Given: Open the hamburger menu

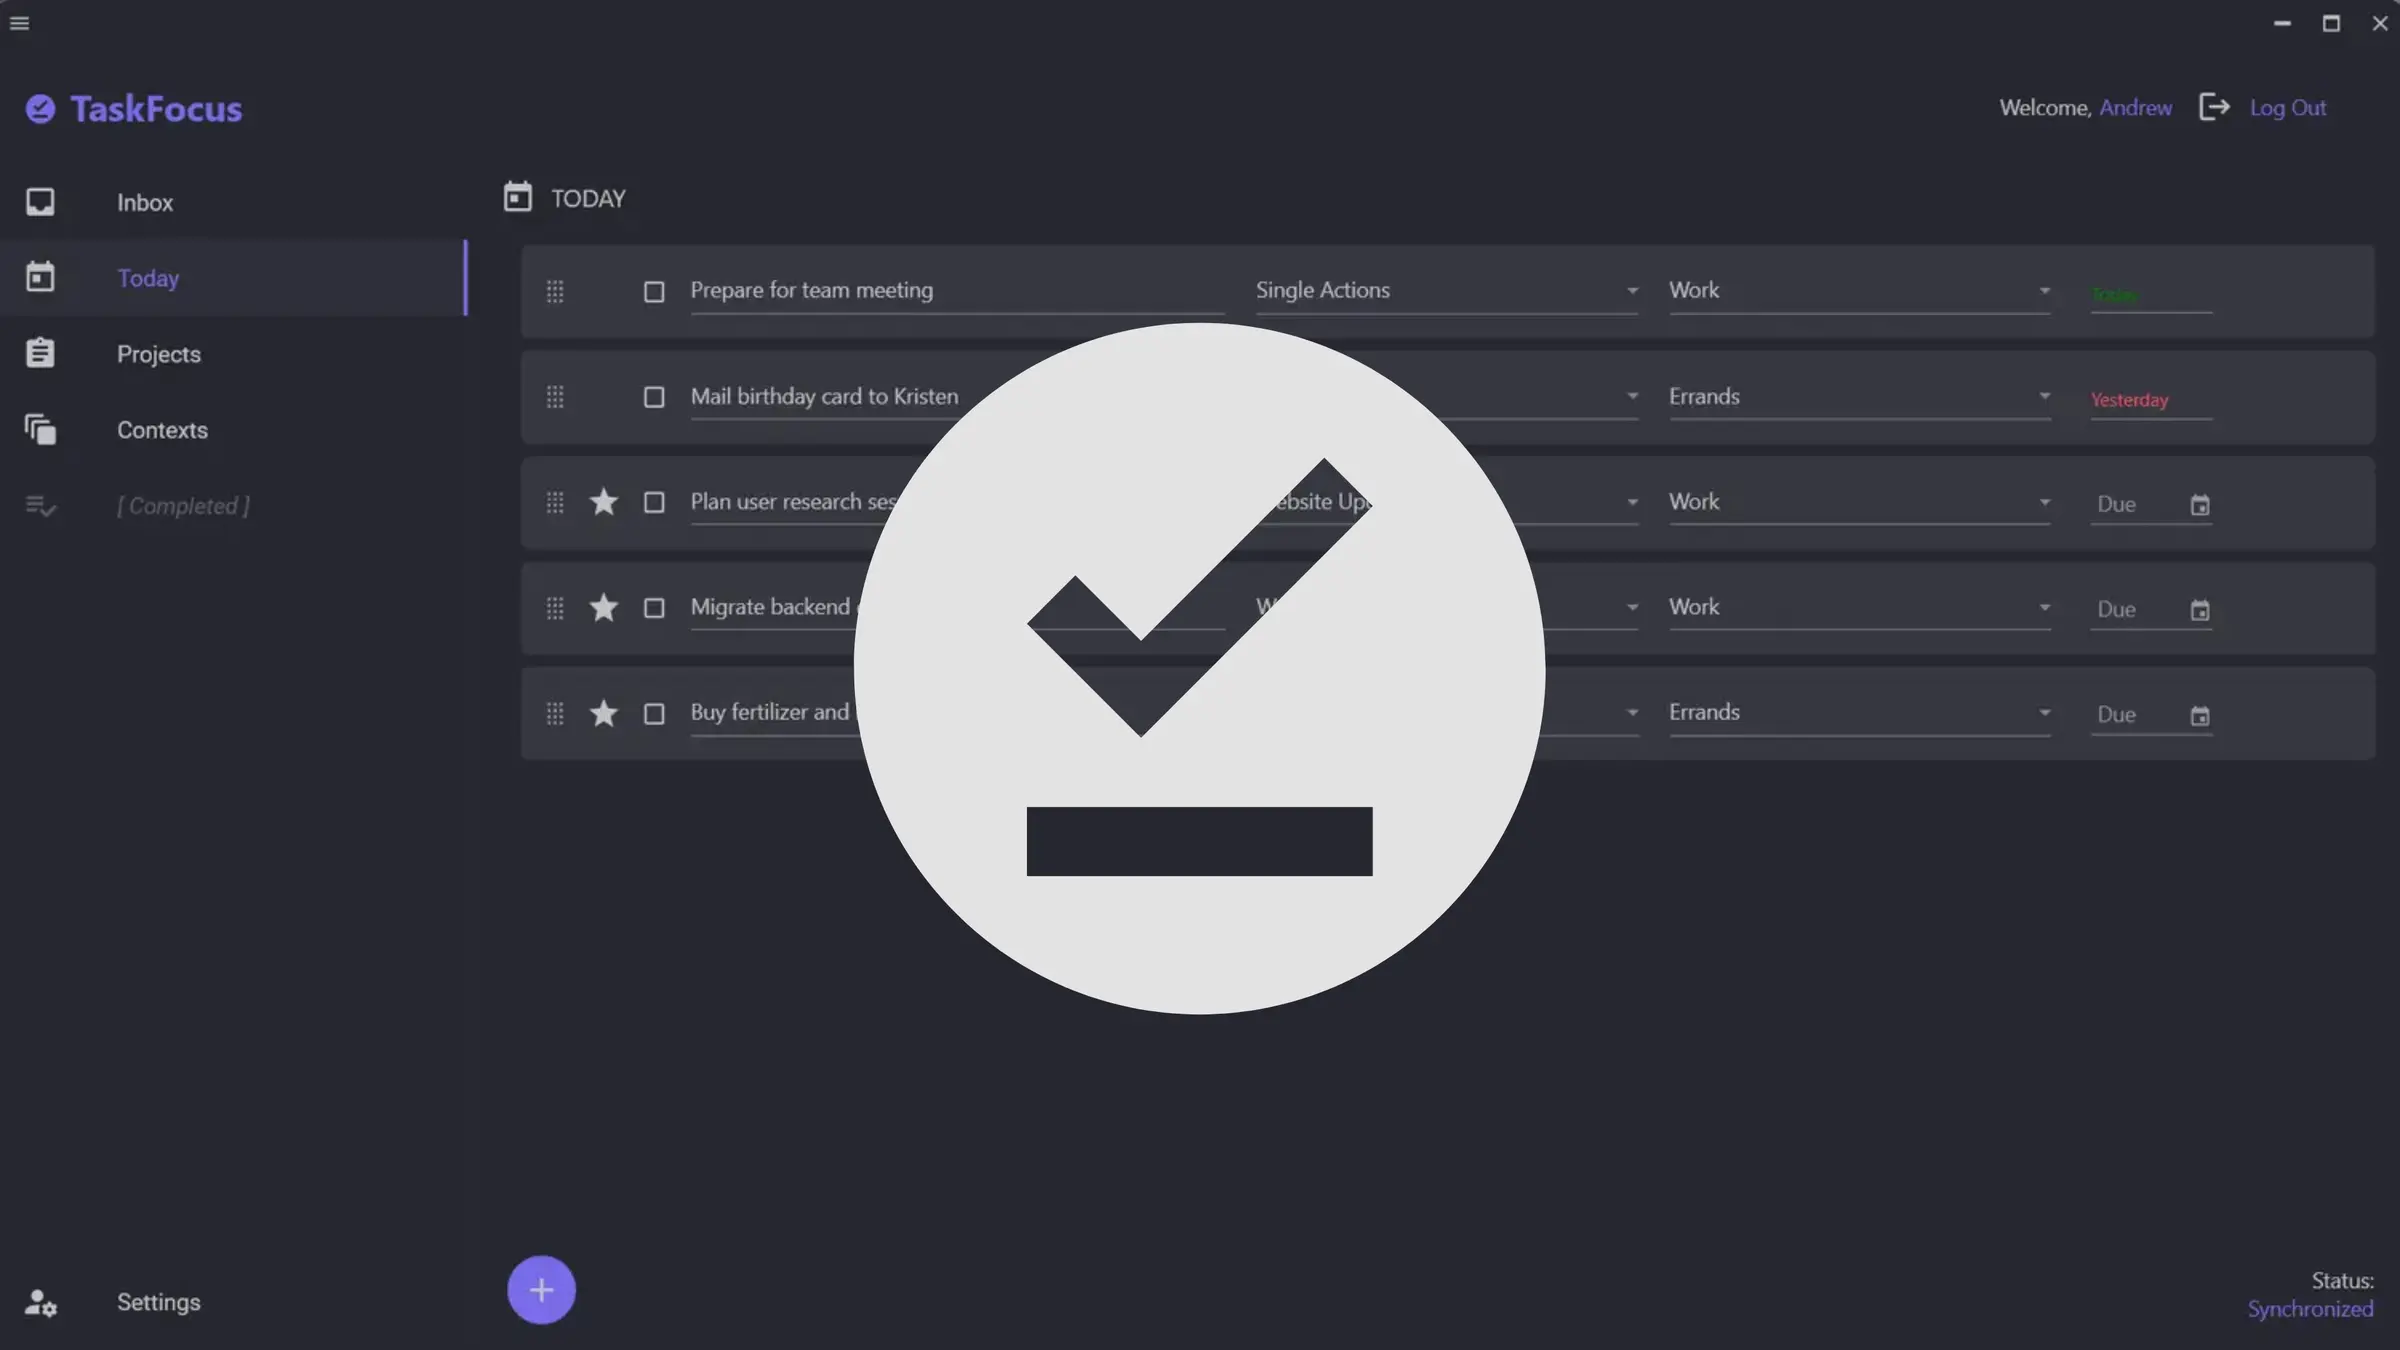Looking at the screenshot, I should [x=20, y=22].
